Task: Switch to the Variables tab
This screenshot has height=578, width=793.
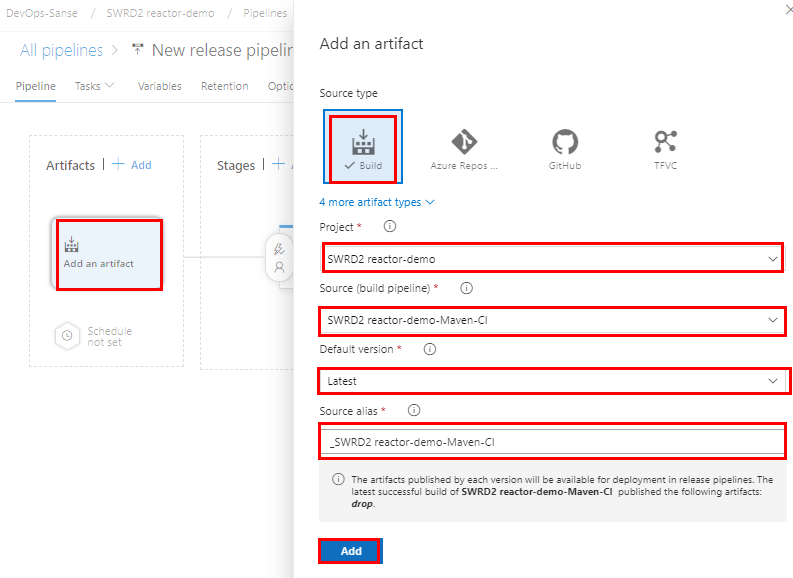Action: click(x=159, y=86)
